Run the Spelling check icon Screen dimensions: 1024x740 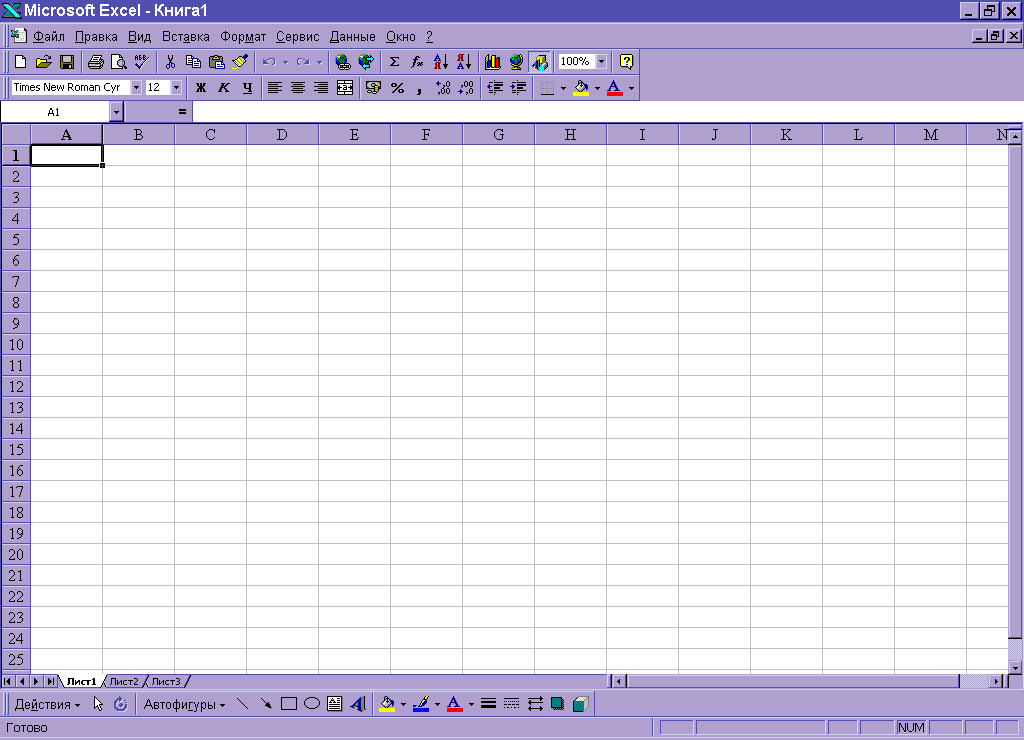point(141,62)
